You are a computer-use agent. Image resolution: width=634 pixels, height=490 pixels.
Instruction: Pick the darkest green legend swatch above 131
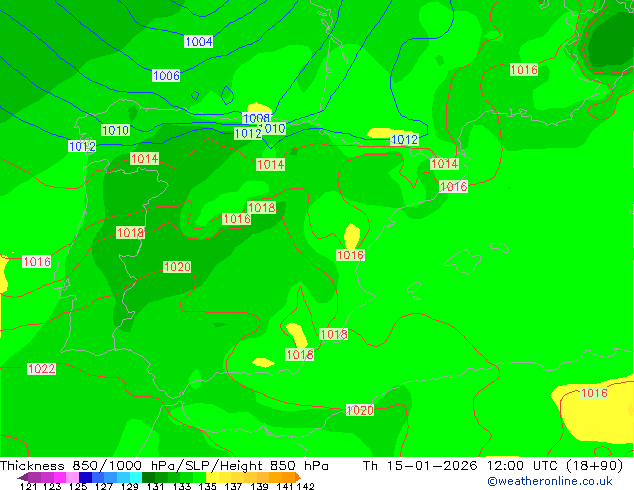click(148, 477)
